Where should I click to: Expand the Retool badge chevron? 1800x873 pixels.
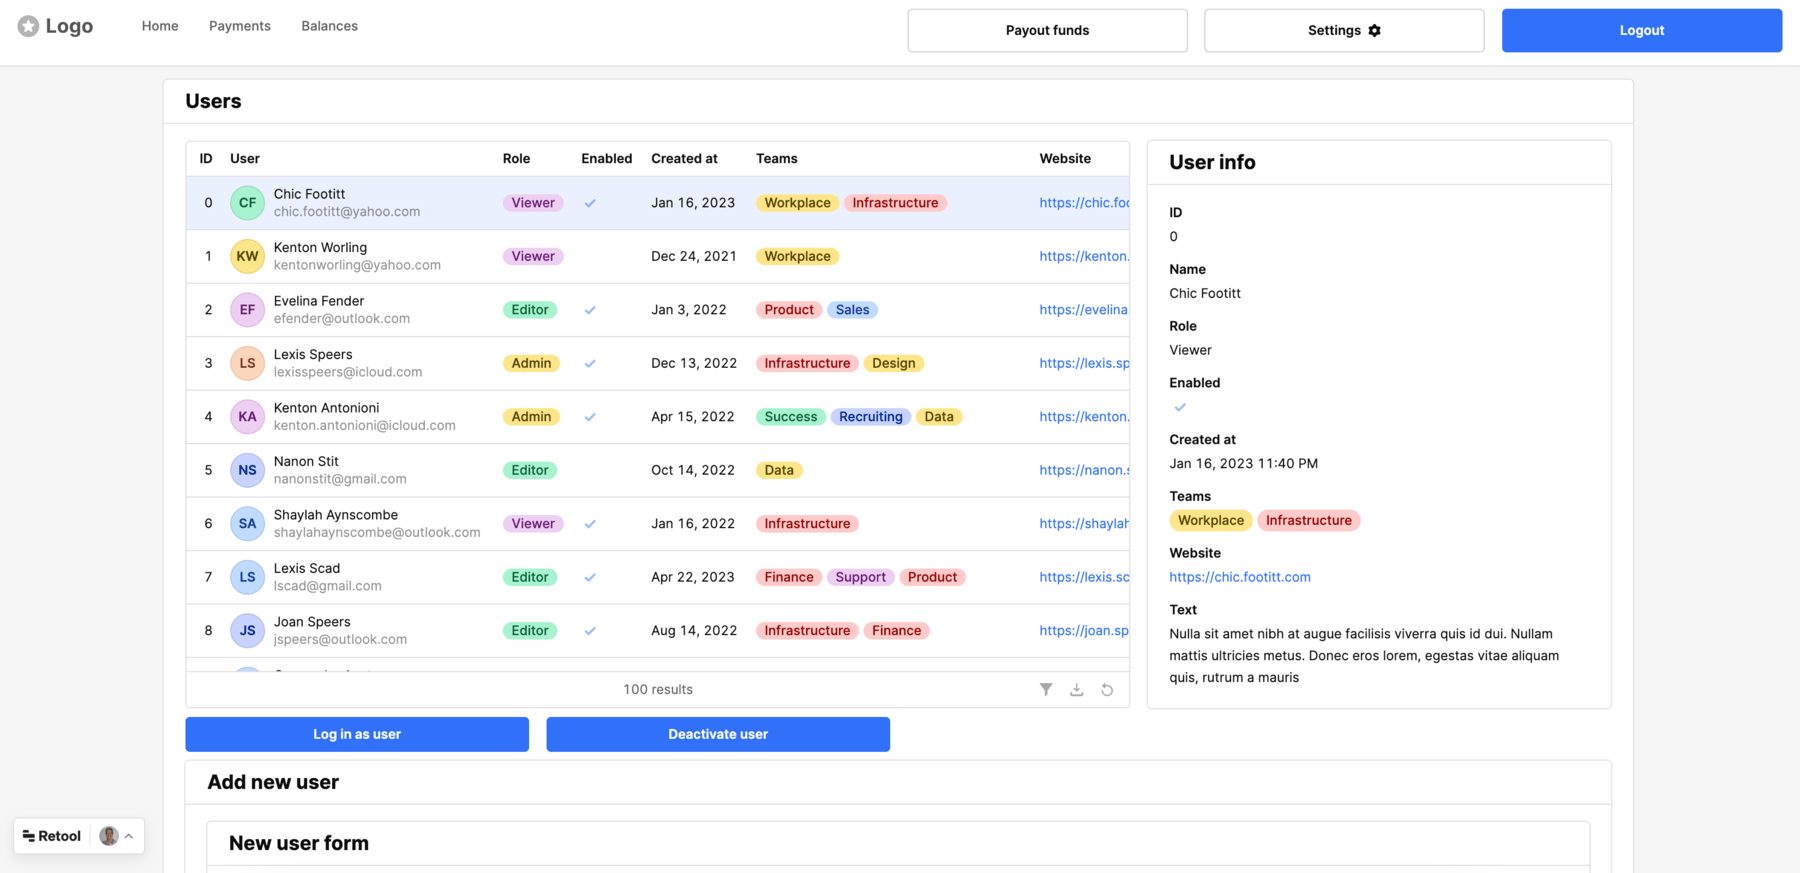click(x=129, y=836)
